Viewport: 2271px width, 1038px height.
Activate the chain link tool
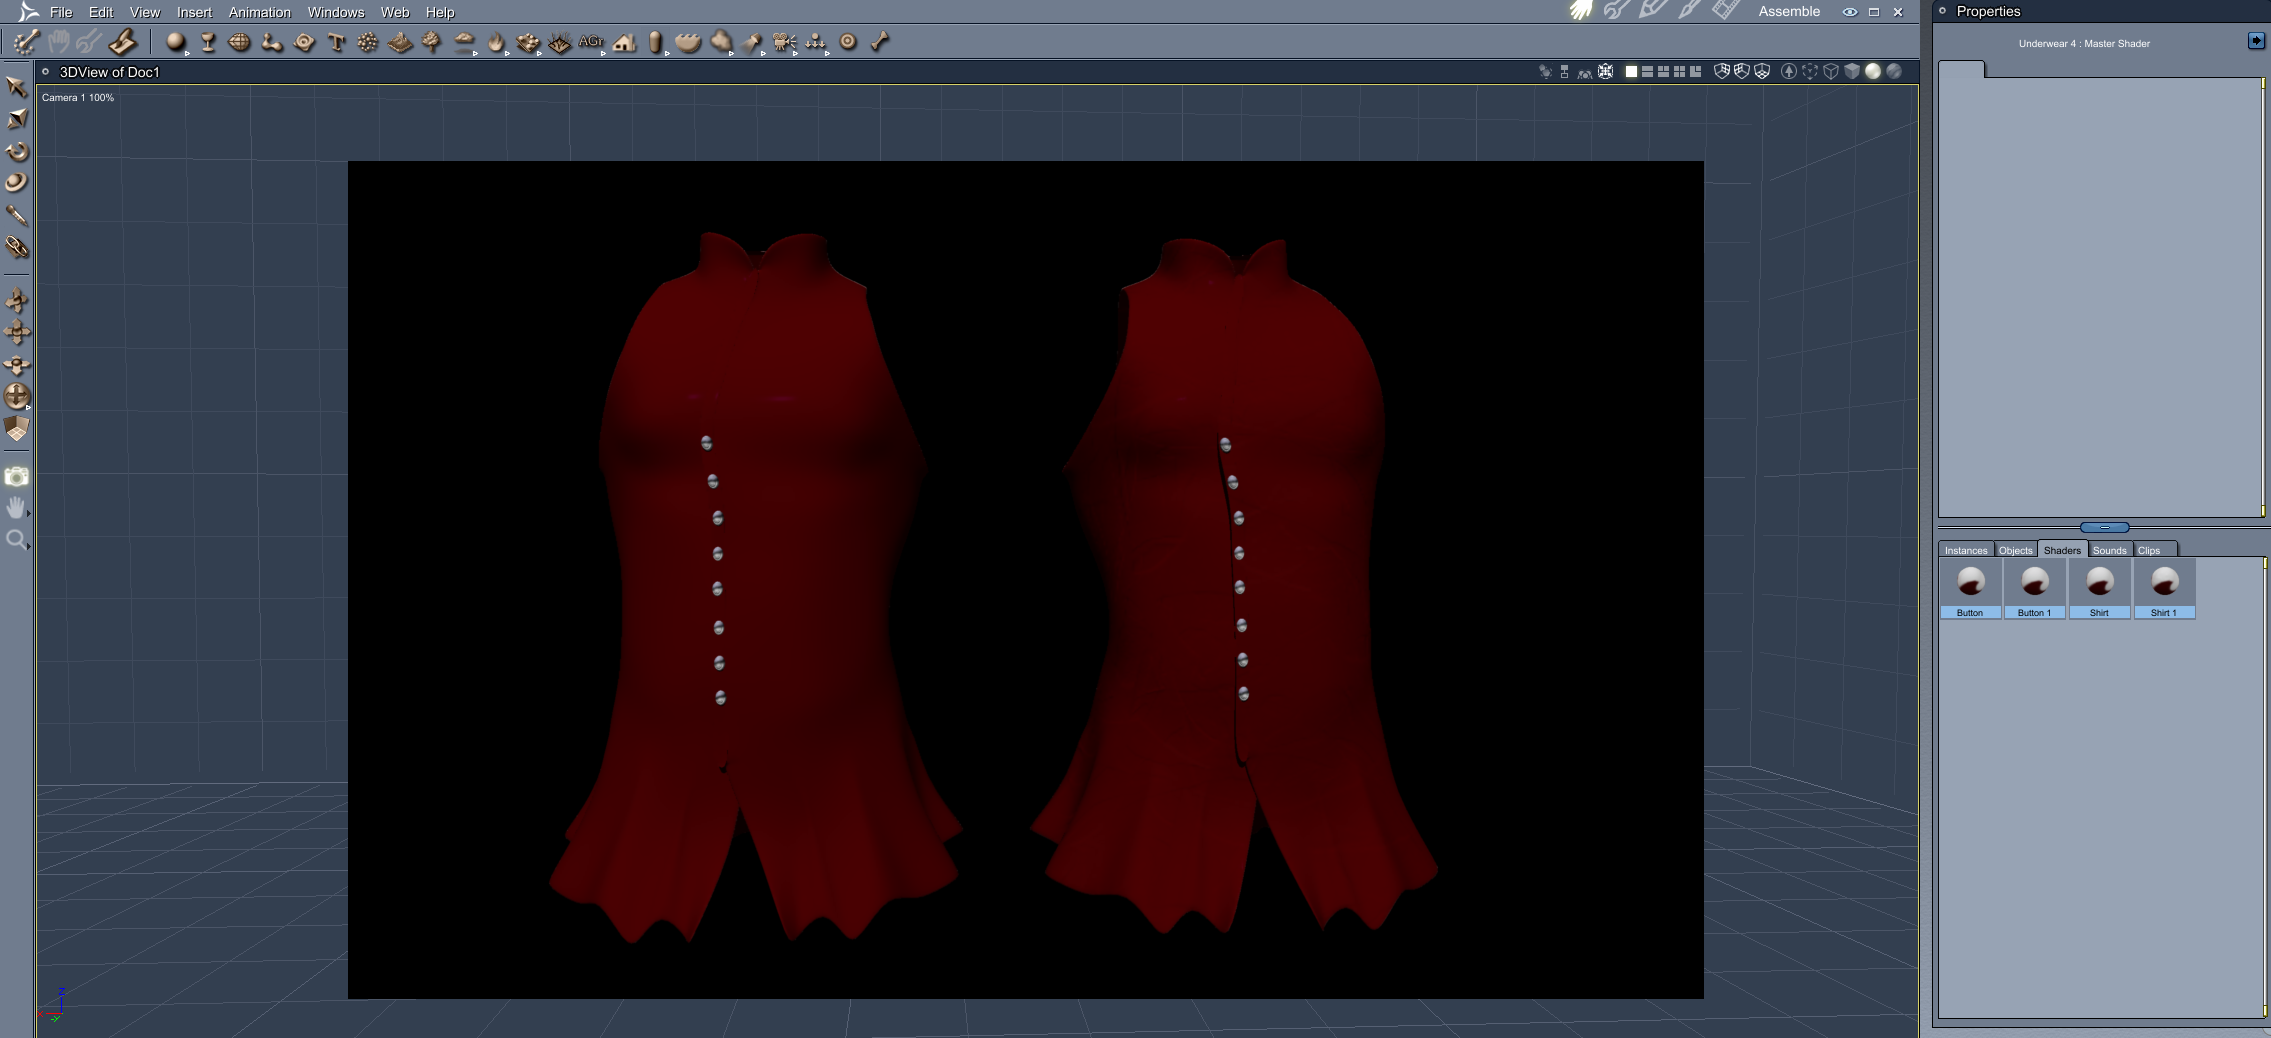pyautogui.click(x=16, y=247)
